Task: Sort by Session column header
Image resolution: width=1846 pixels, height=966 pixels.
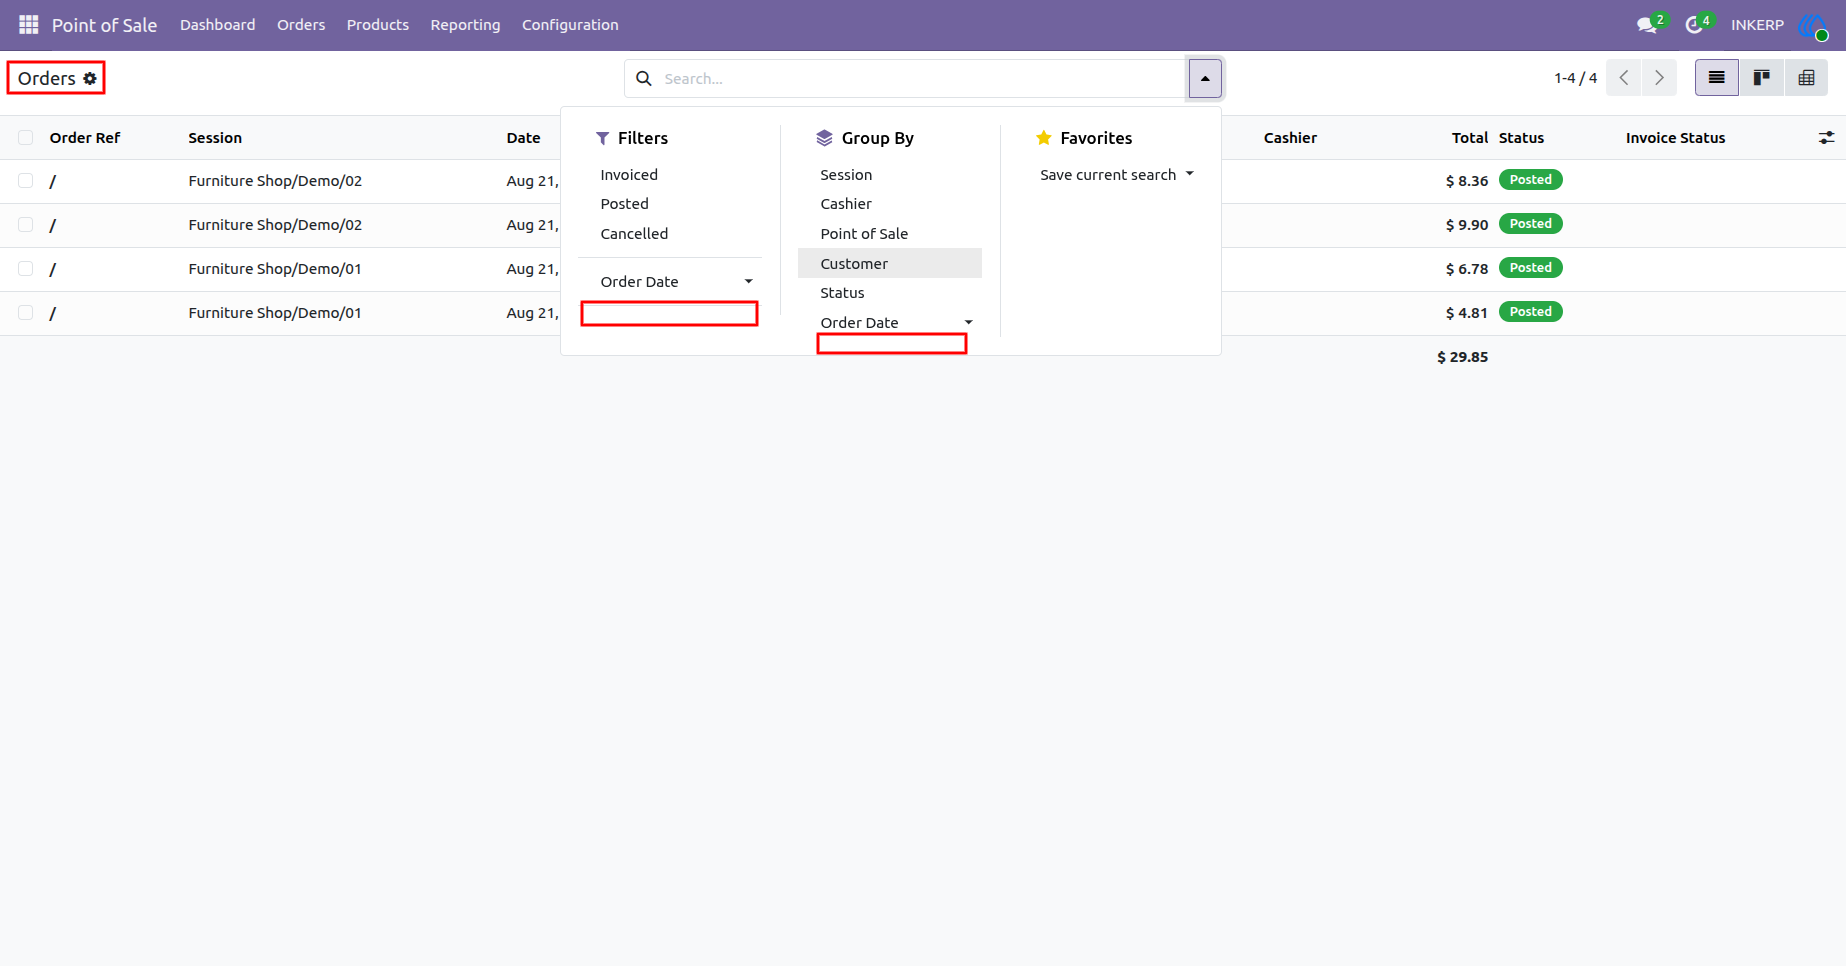Action: [215, 138]
